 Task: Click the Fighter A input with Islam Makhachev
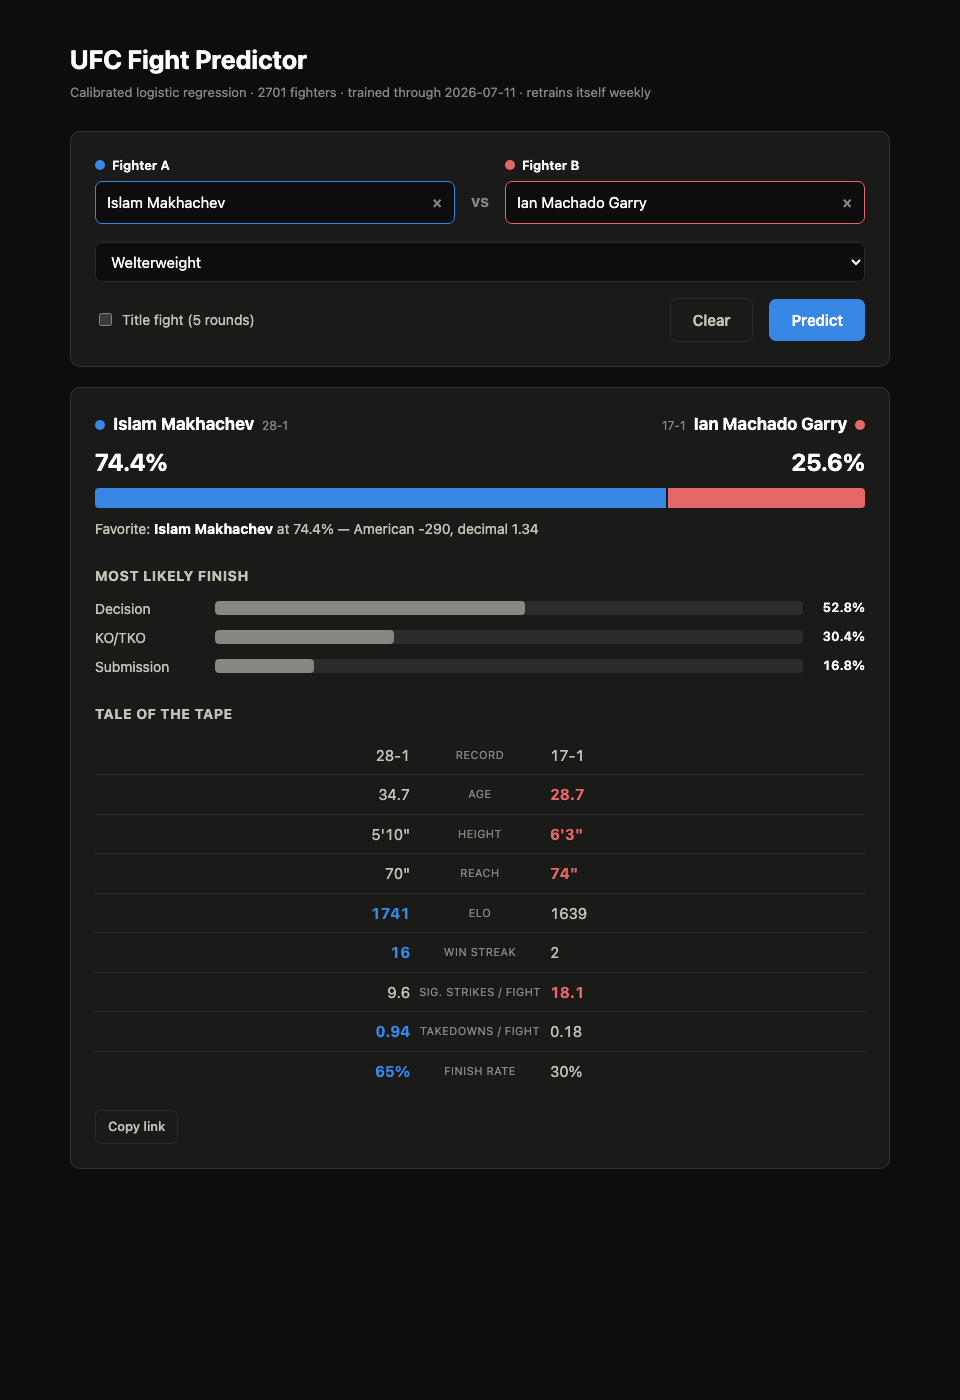[x=275, y=202]
